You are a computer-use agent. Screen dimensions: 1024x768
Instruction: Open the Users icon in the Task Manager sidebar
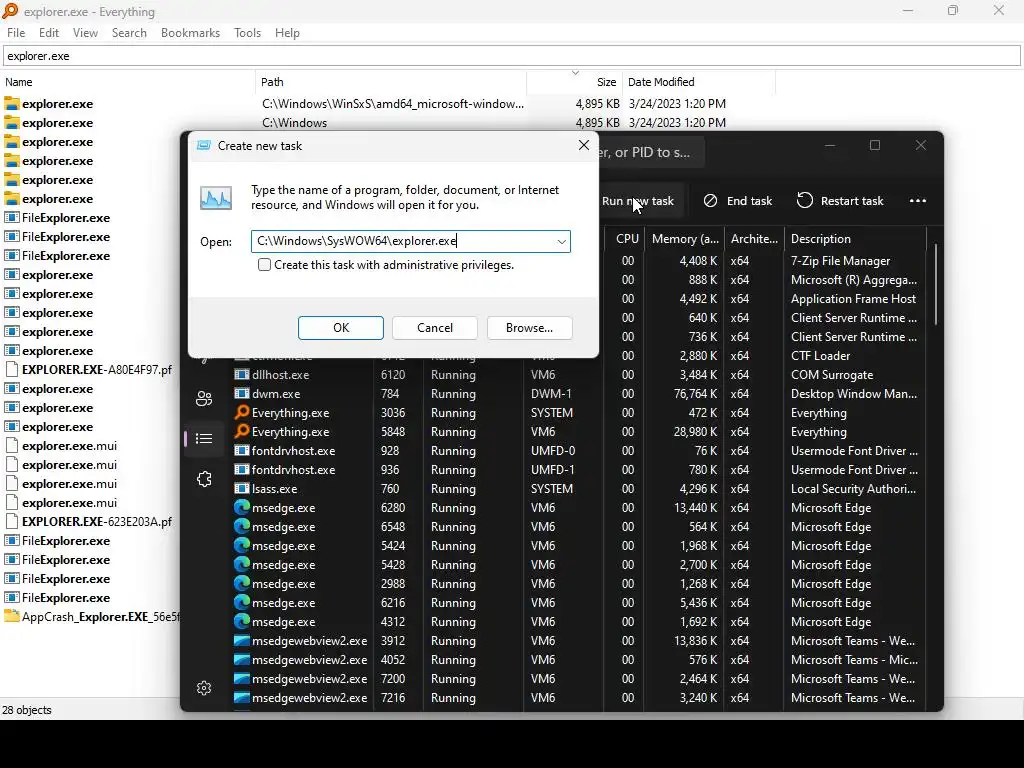click(x=204, y=398)
